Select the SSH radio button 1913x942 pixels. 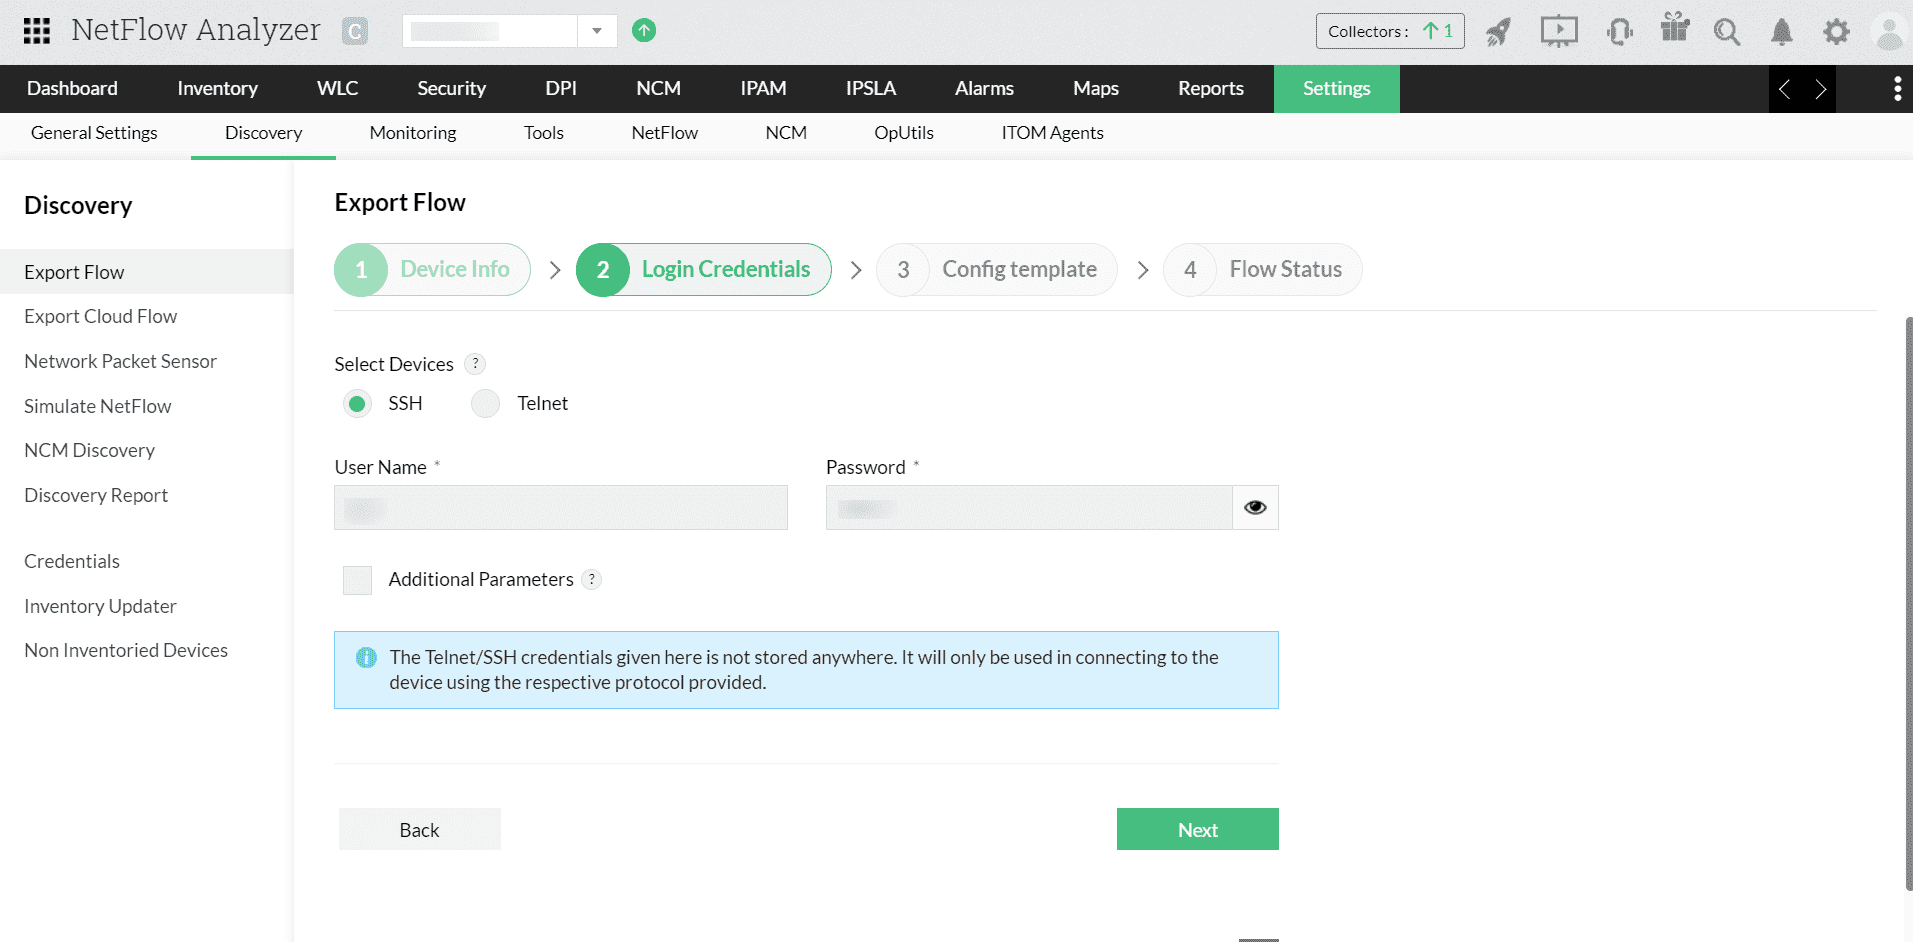(357, 404)
